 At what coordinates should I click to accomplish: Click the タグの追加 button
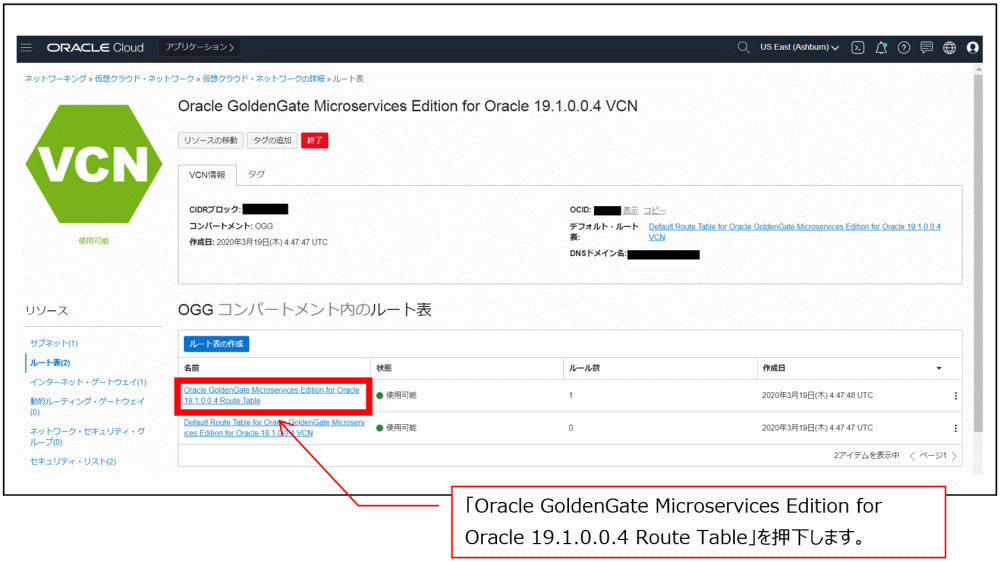[272, 140]
